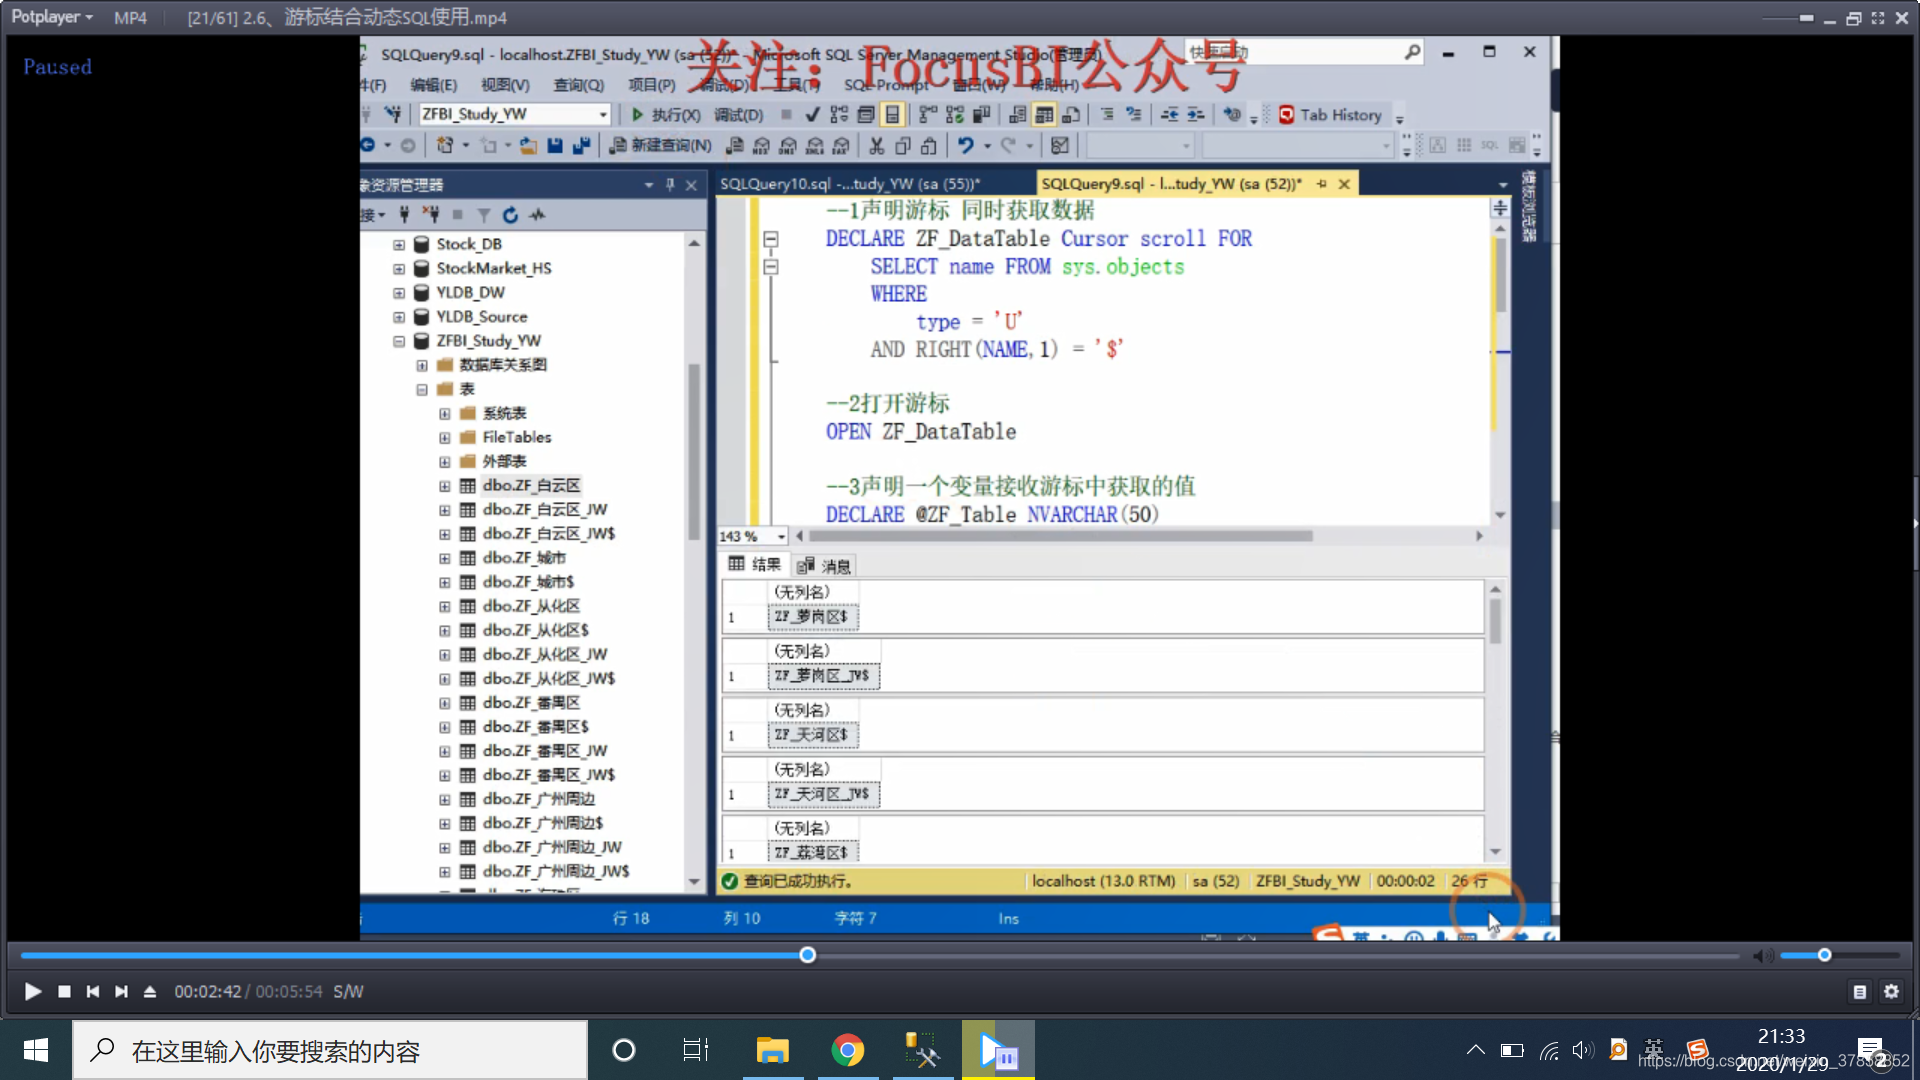Click the Potplayer play button

32,991
